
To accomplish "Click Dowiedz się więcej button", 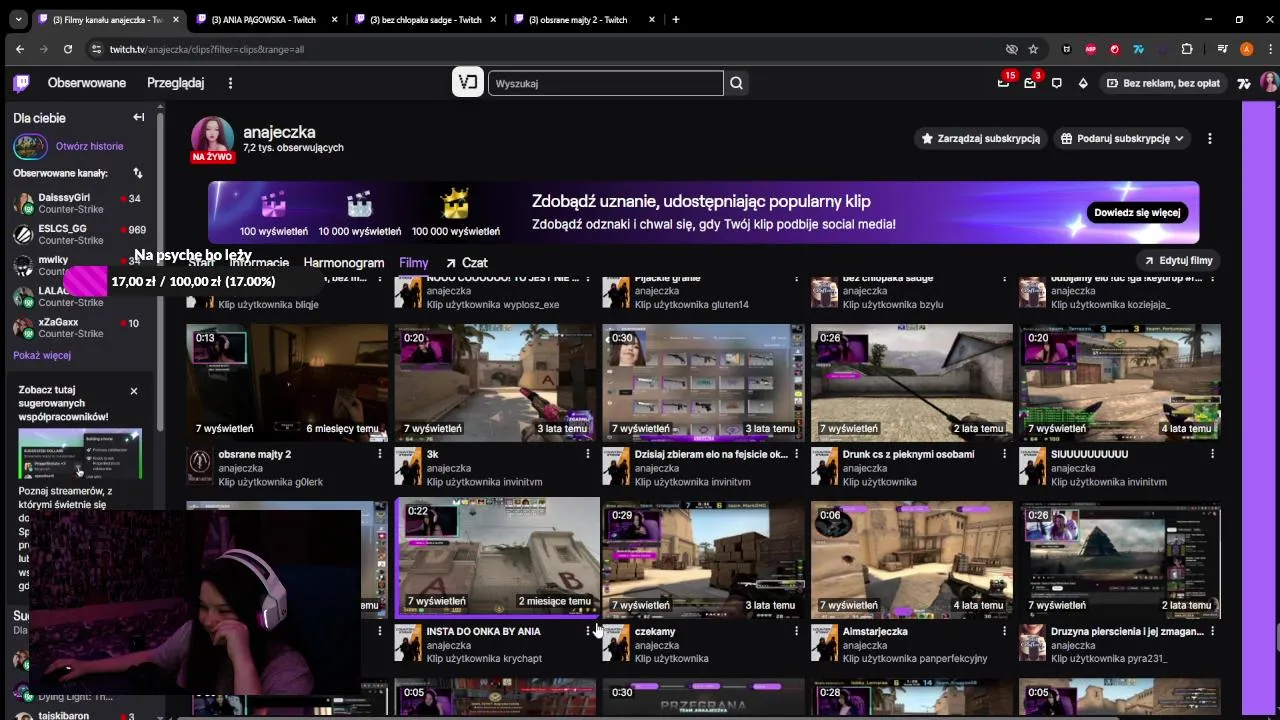I will pyautogui.click(x=1137, y=212).
